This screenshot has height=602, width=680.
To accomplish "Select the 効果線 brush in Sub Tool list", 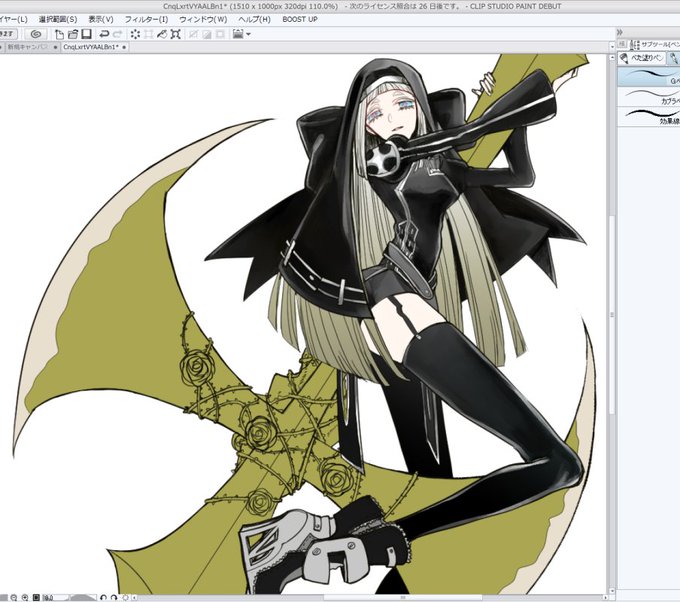I will [x=649, y=117].
